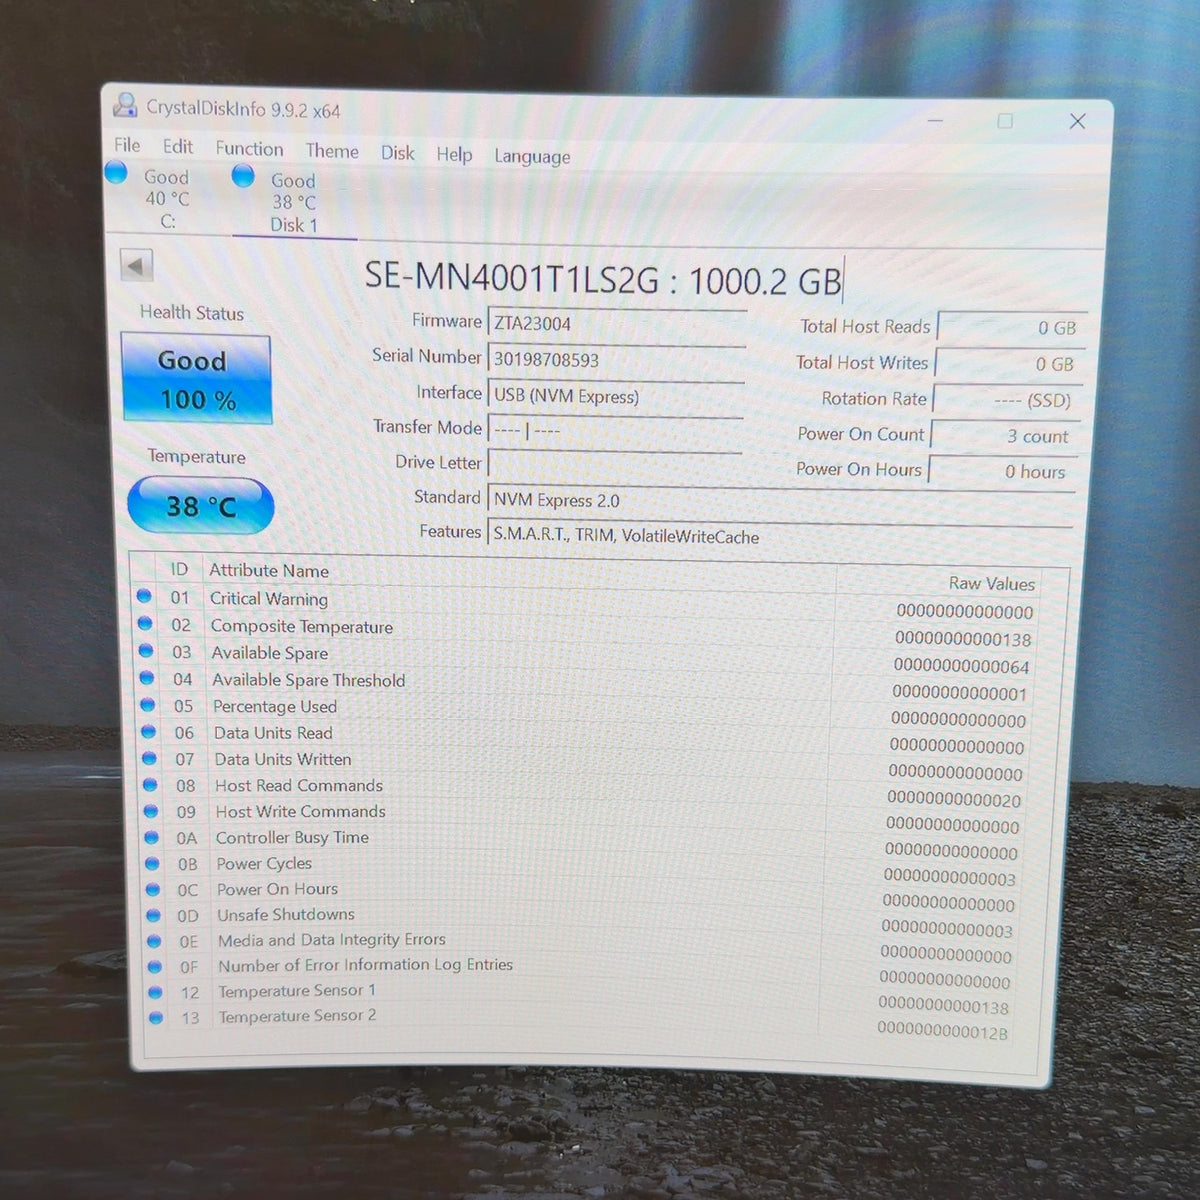1200x1200 pixels.
Task: Go to previous disk with the left arrow
Action: 136,266
